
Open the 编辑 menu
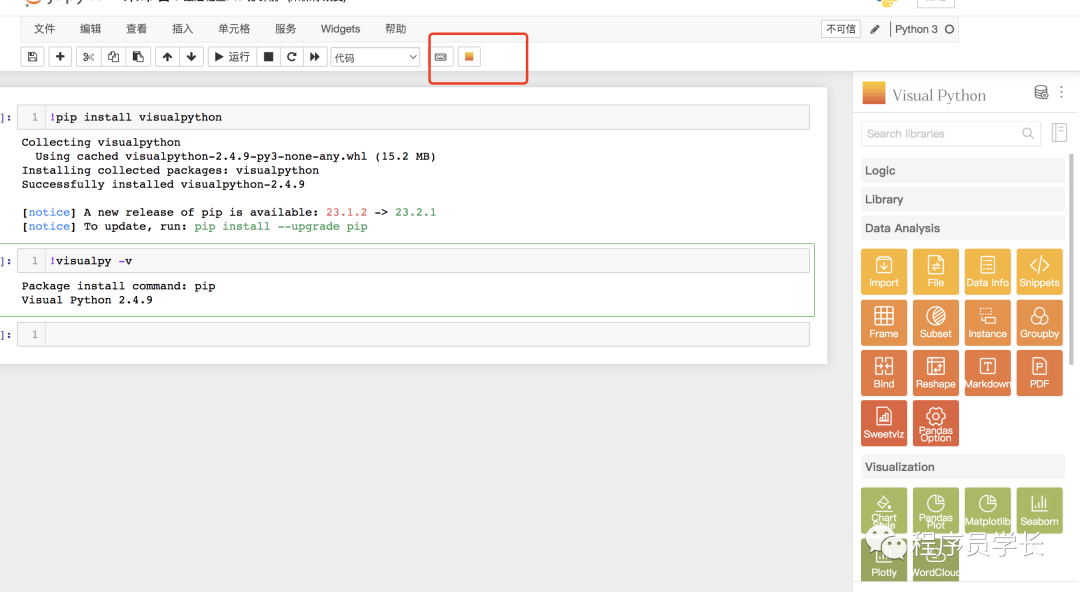click(90, 29)
